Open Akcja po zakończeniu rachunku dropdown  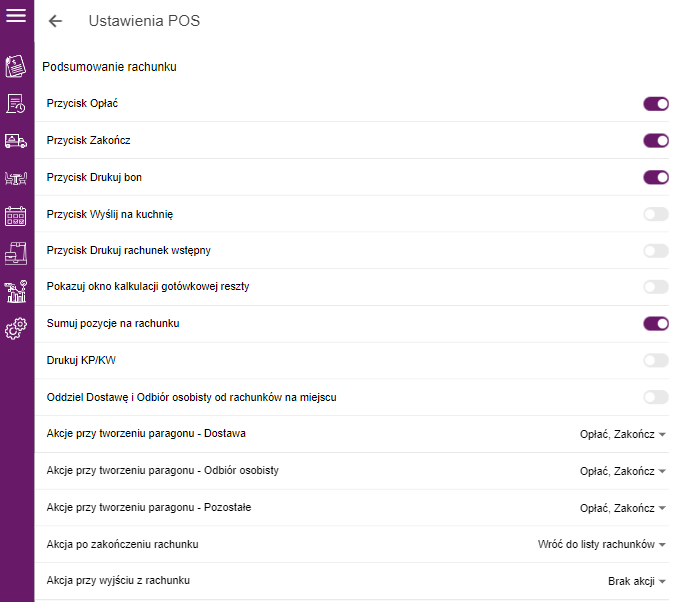click(601, 544)
